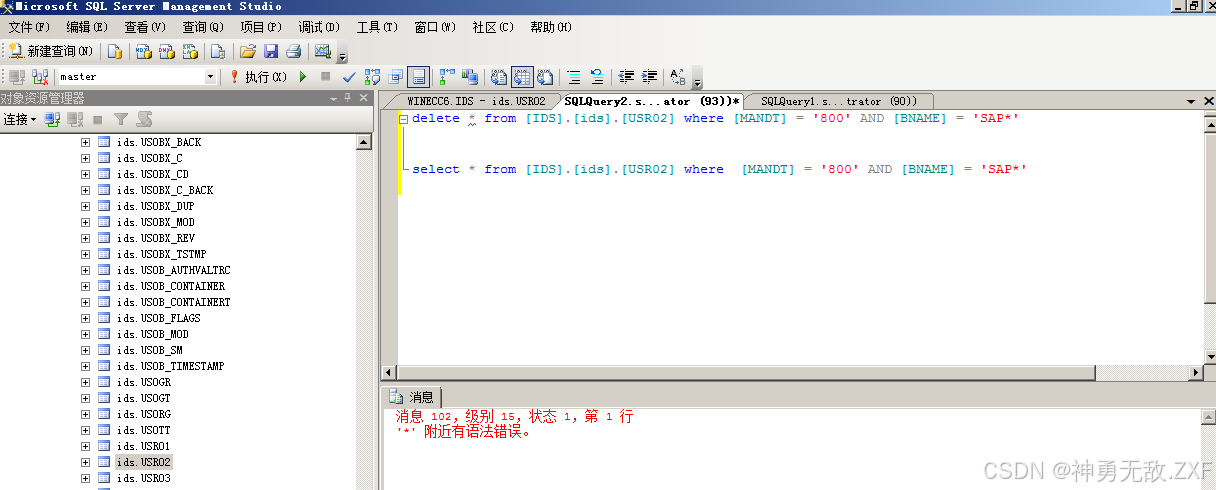This screenshot has height=490, width=1216.
Task: Open the 连接 dropdown in Object Explorer
Action: coord(20,119)
